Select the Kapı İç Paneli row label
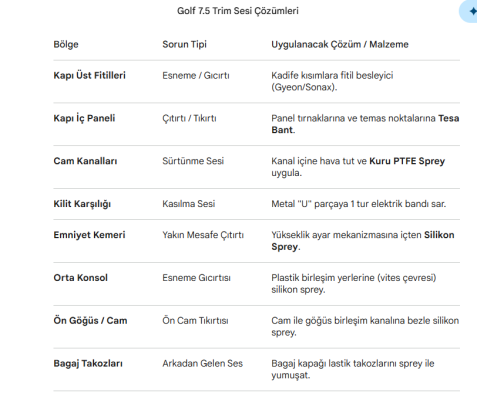This screenshot has width=477, height=400. click(x=84, y=118)
